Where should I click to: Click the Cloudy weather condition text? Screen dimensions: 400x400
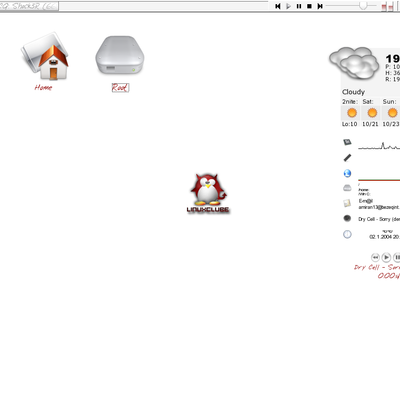[353, 92]
